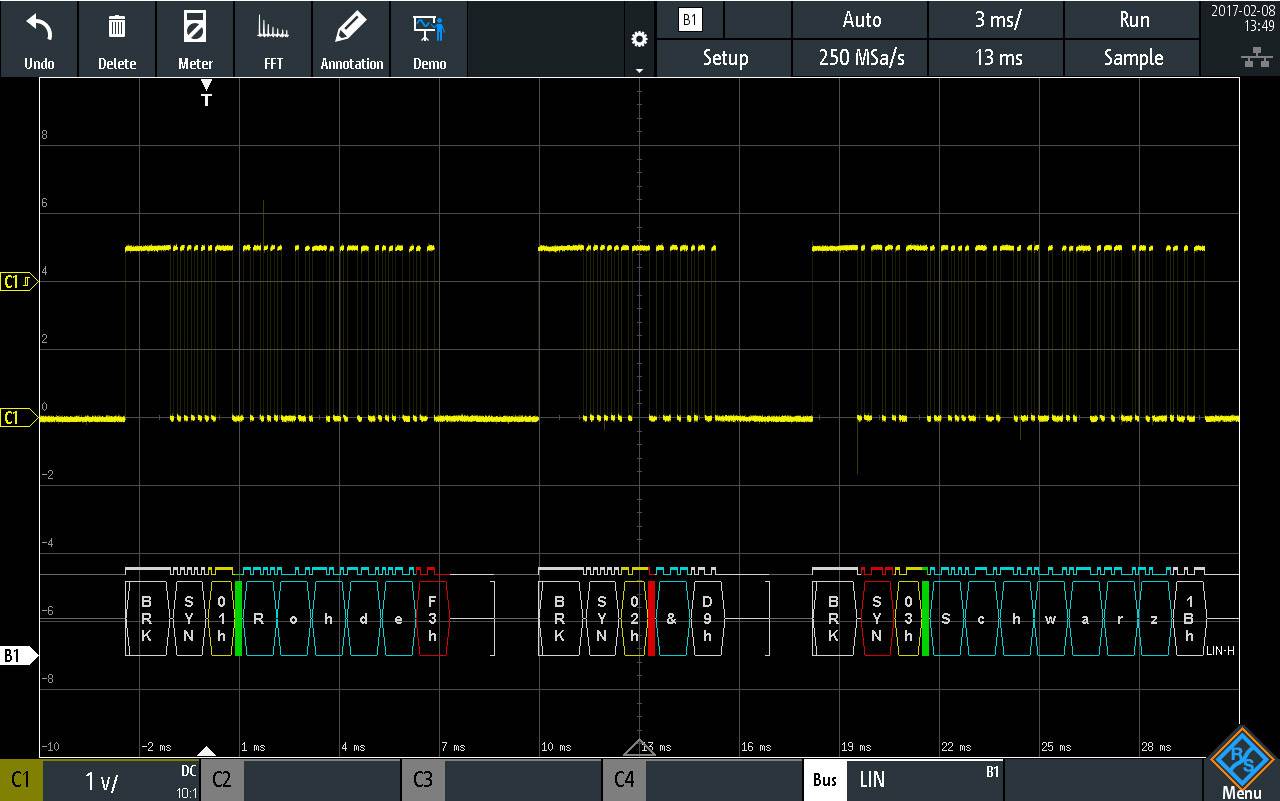The height and width of the screenshot is (801, 1280).
Task: Open the B1 Setup
Action: [724, 58]
